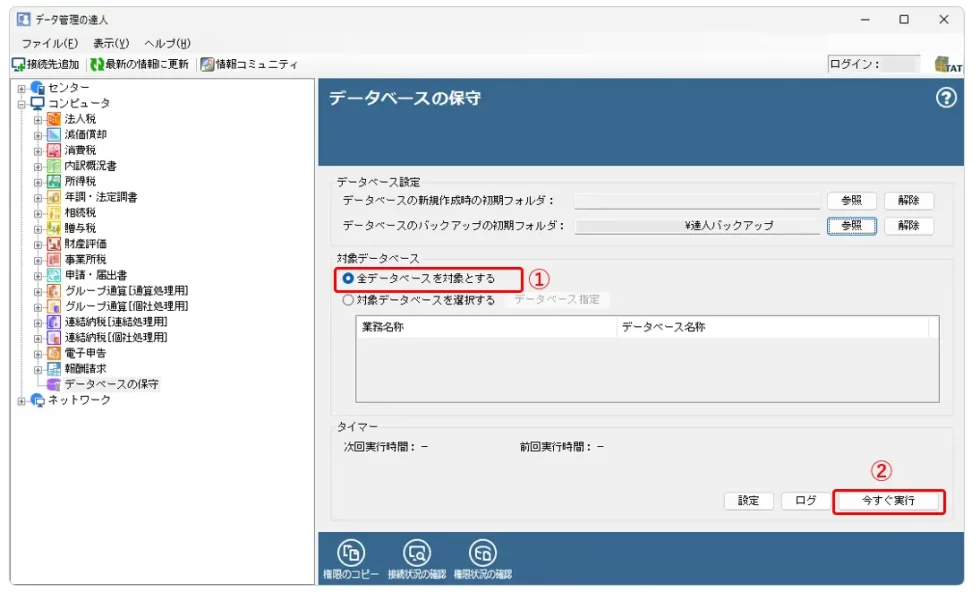Select 対象データベースを選択する radio button

348,300
